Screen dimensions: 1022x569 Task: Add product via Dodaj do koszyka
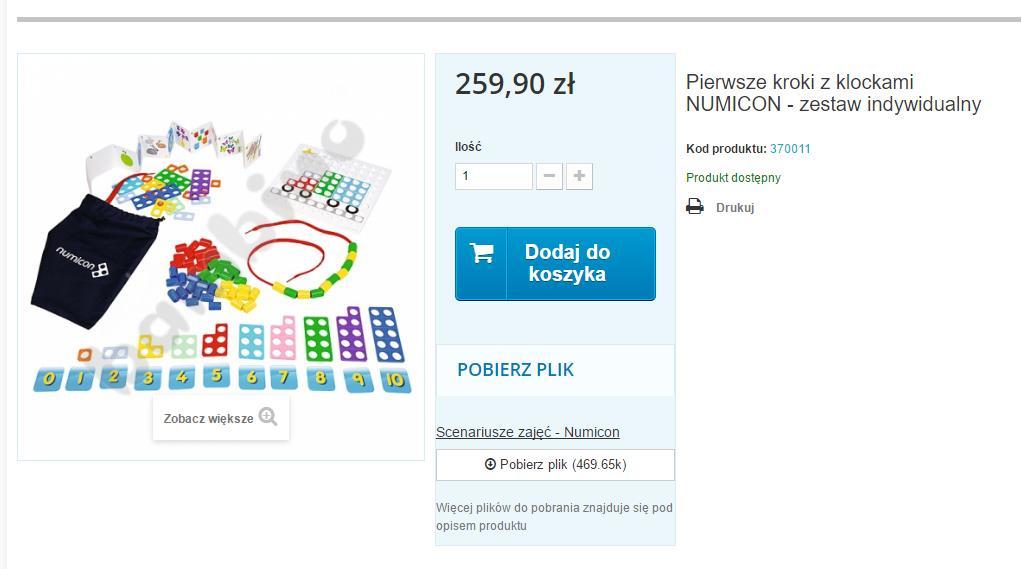[555, 263]
